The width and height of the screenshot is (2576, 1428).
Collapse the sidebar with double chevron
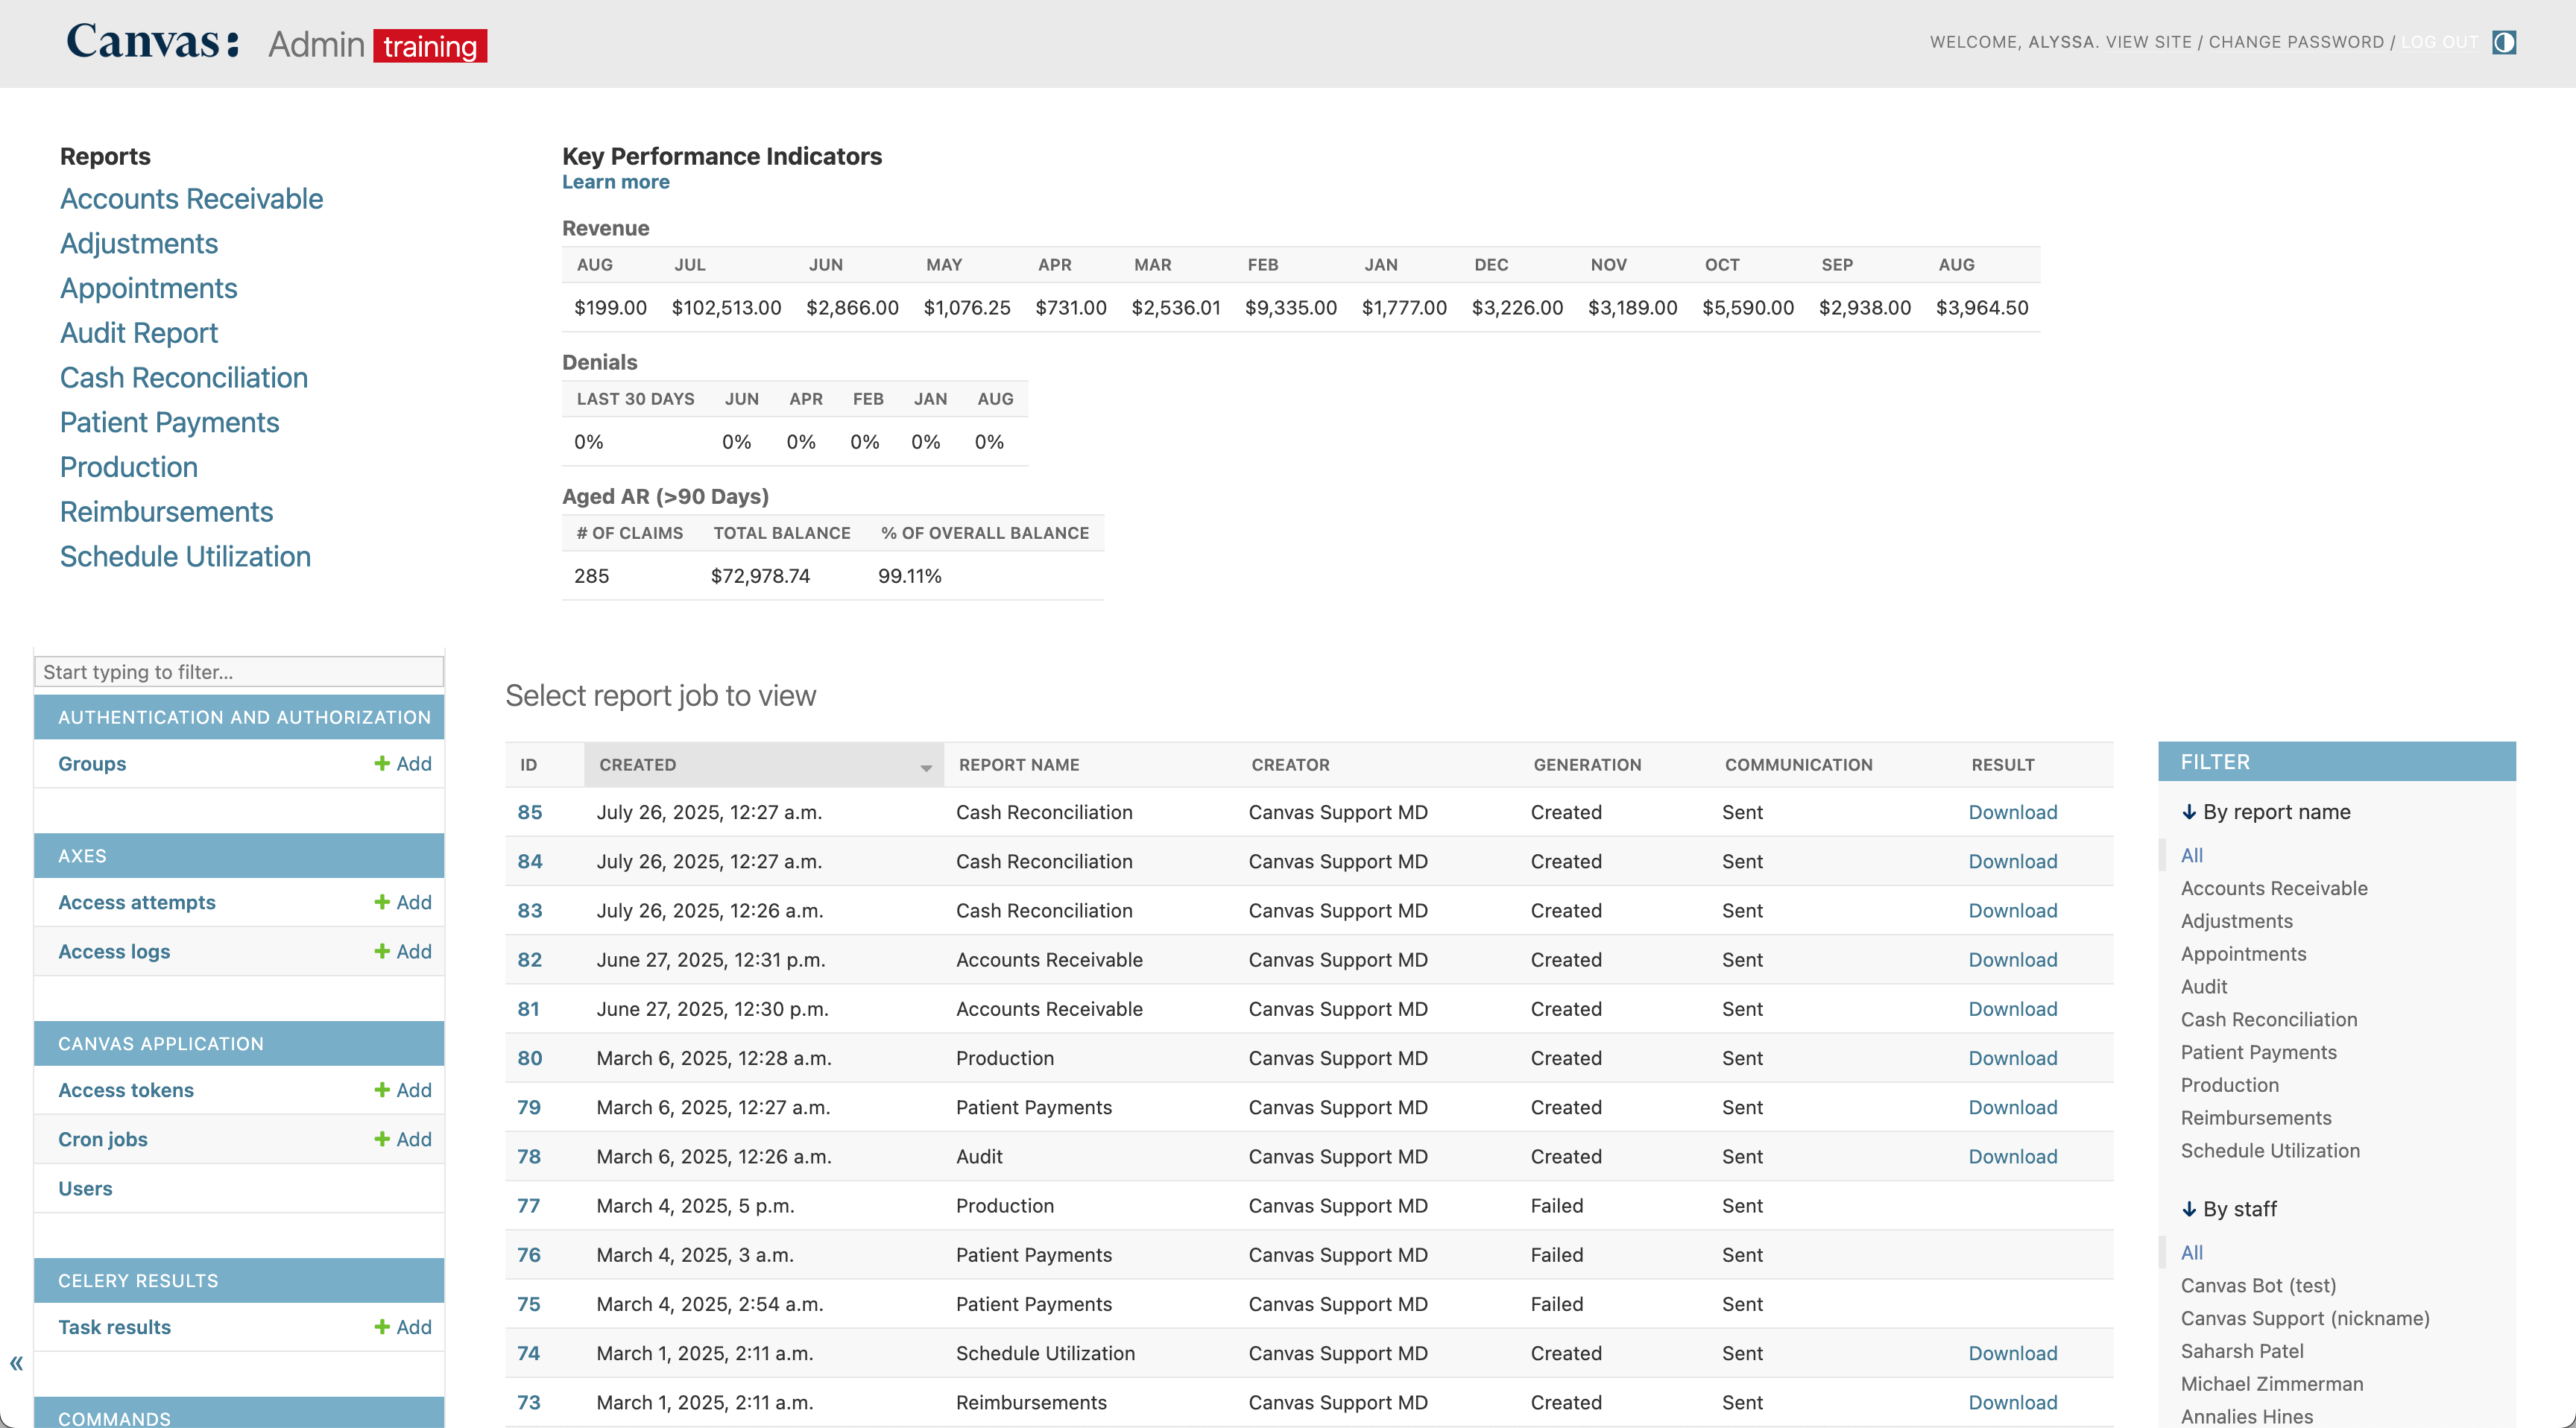click(x=16, y=1363)
